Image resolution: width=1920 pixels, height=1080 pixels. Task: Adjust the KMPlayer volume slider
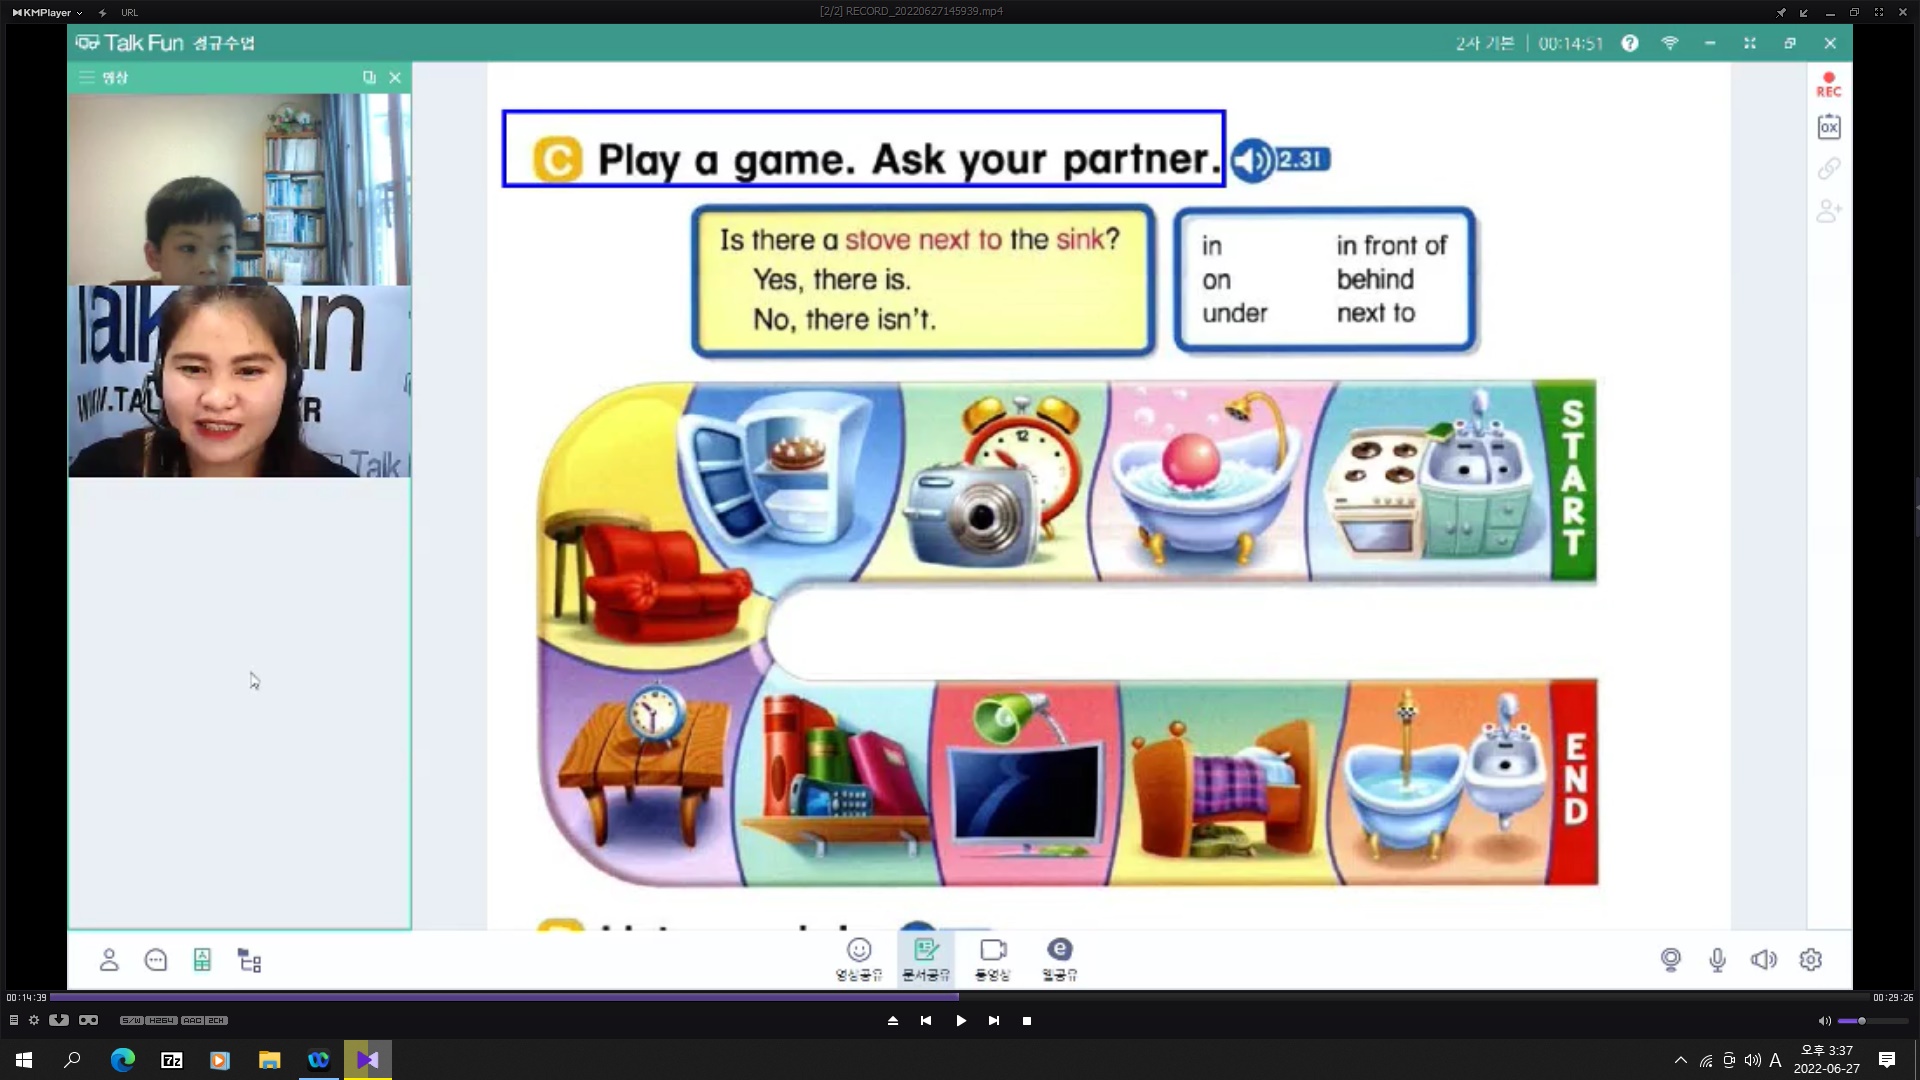click(x=1861, y=1021)
